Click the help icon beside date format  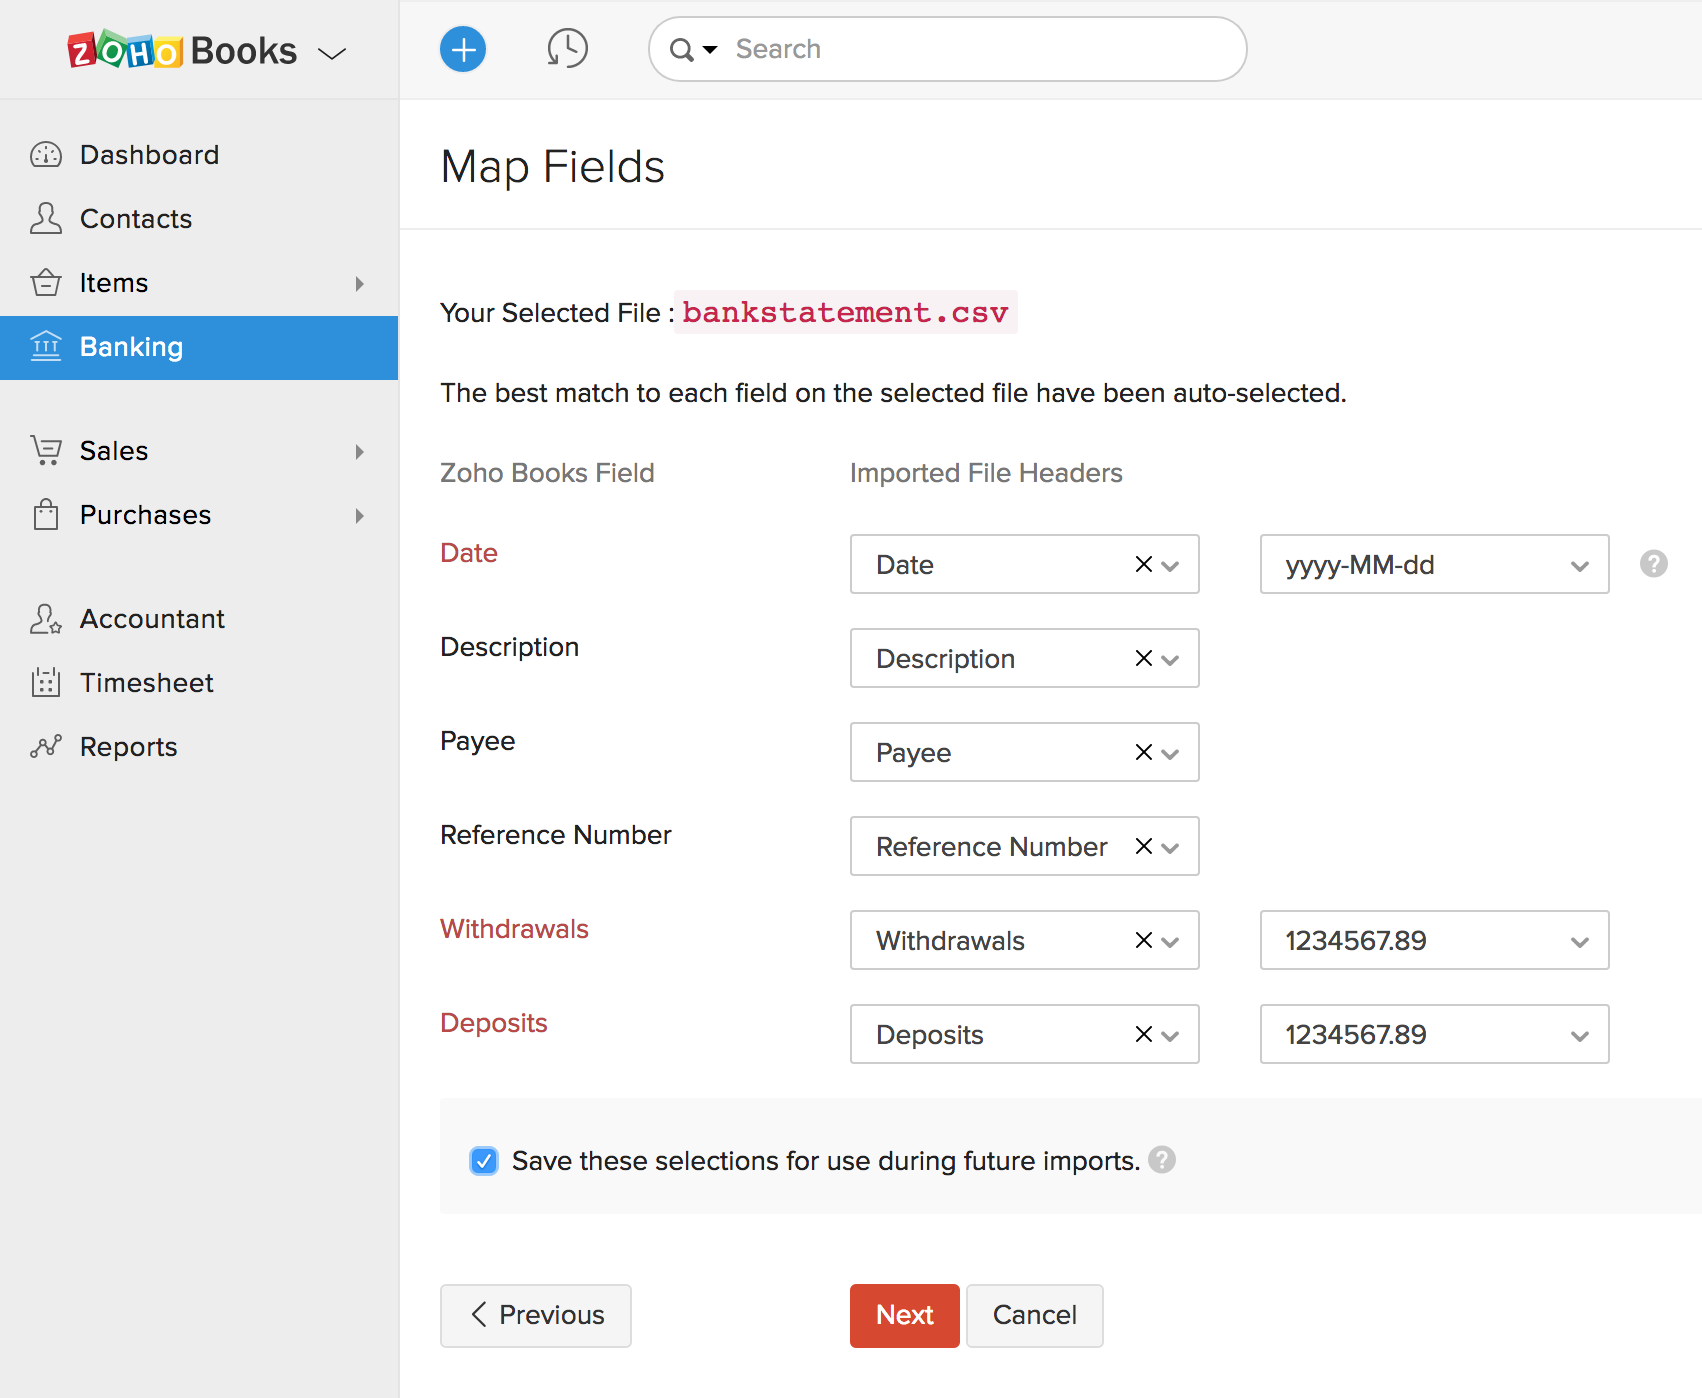1653,564
